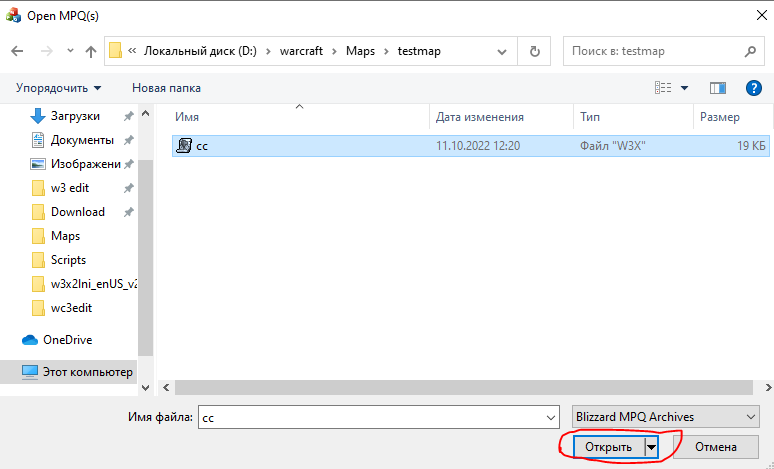Click the size cell '19 КБ'
774x469 pixels.
coord(751,146)
